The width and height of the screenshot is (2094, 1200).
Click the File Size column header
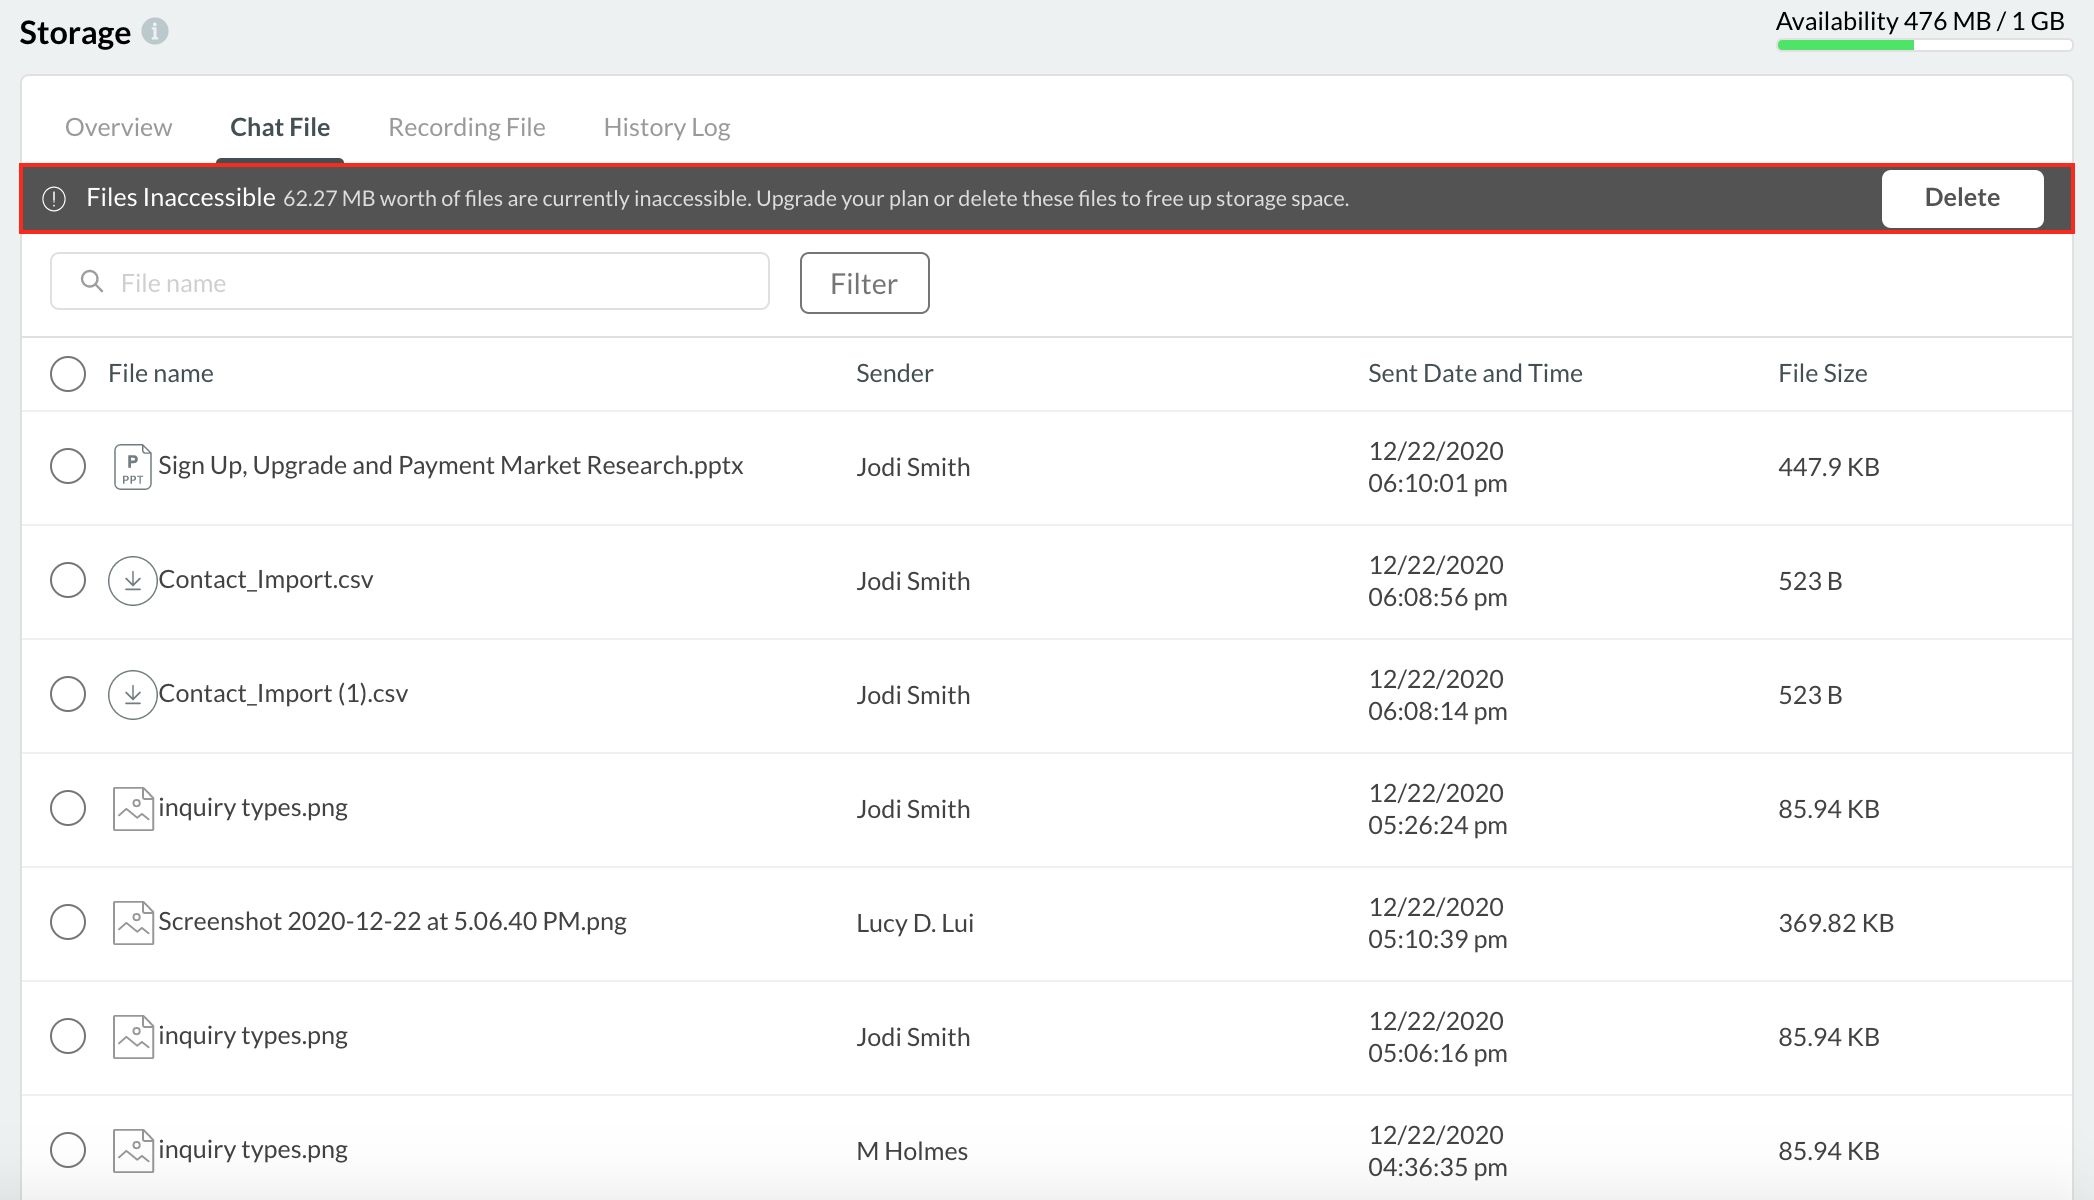tap(1822, 374)
